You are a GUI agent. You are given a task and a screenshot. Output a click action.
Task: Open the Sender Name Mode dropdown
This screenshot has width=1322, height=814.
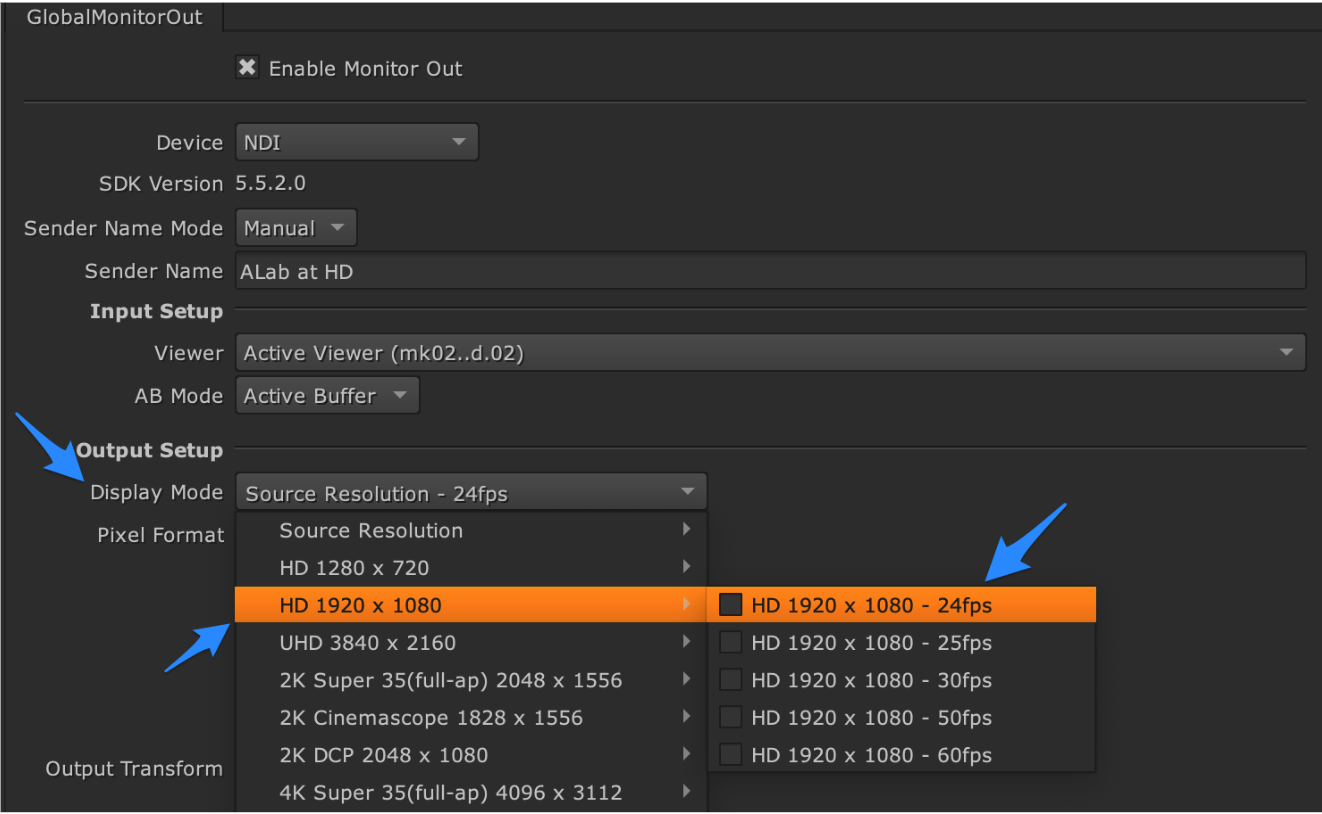(296, 228)
